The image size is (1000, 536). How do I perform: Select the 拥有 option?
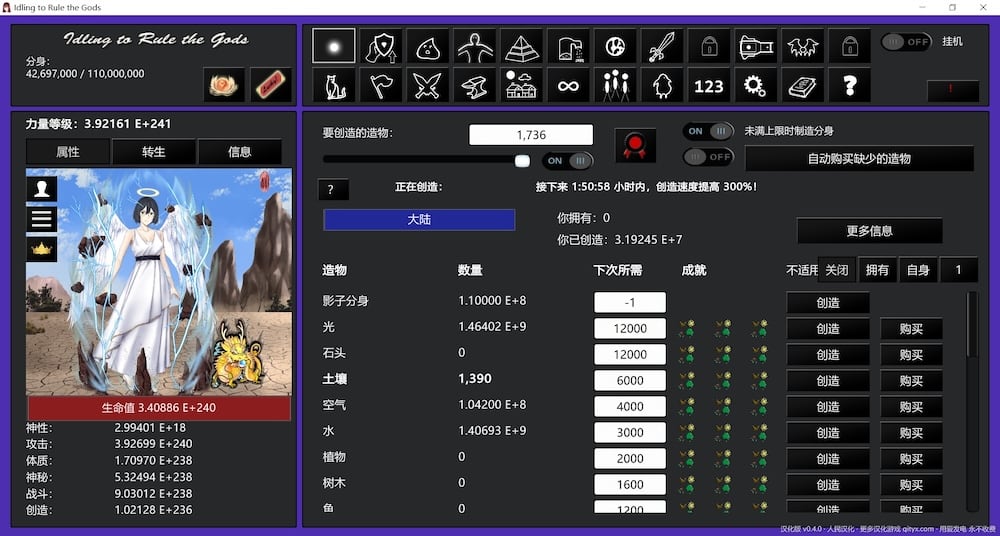877,270
